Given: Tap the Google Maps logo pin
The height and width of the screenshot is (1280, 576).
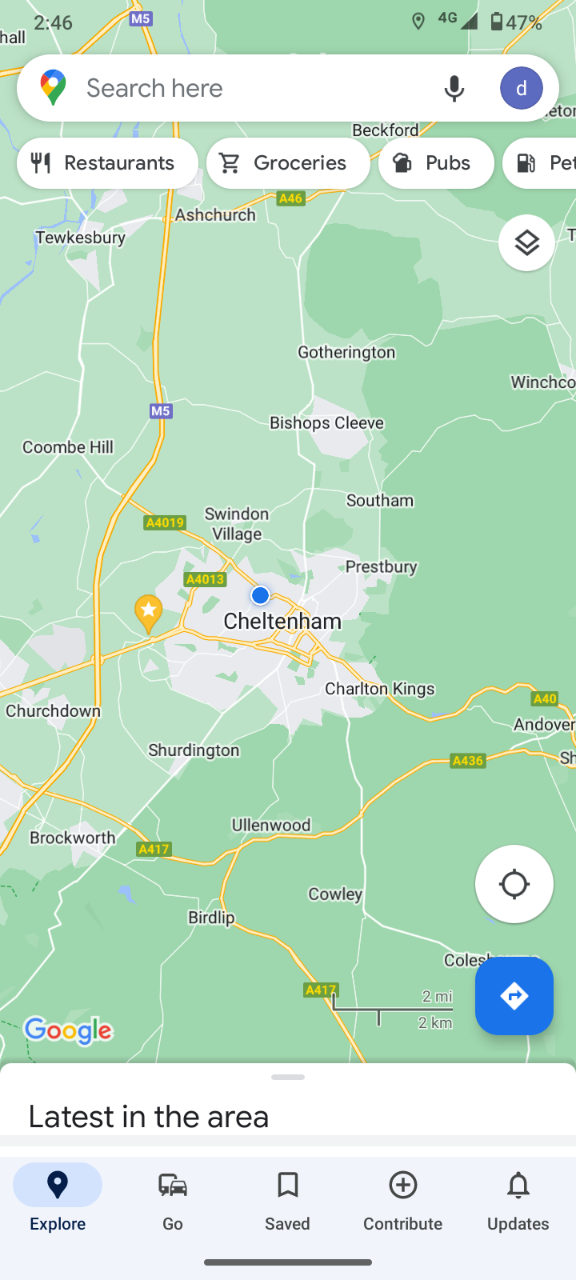Looking at the screenshot, I should pos(53,88).
